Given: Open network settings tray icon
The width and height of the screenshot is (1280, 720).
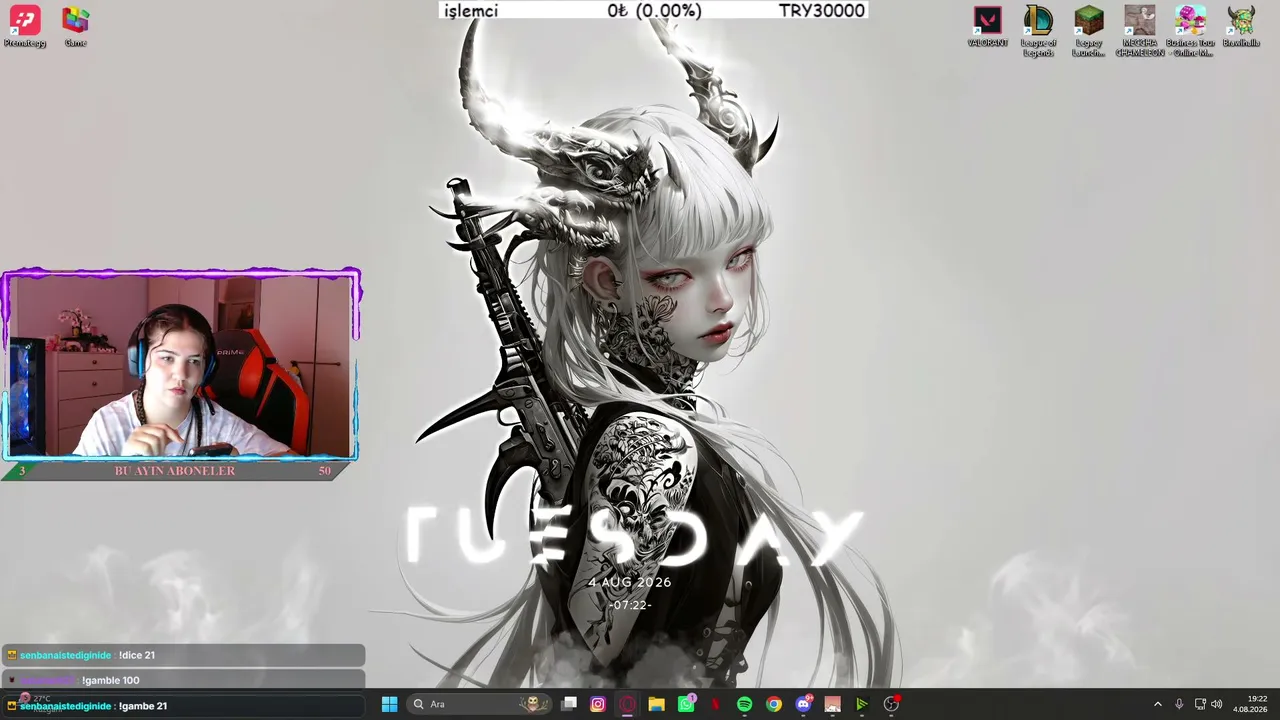Looking at the screenshot, I should pyautogui.click(x=1200, y=704).
